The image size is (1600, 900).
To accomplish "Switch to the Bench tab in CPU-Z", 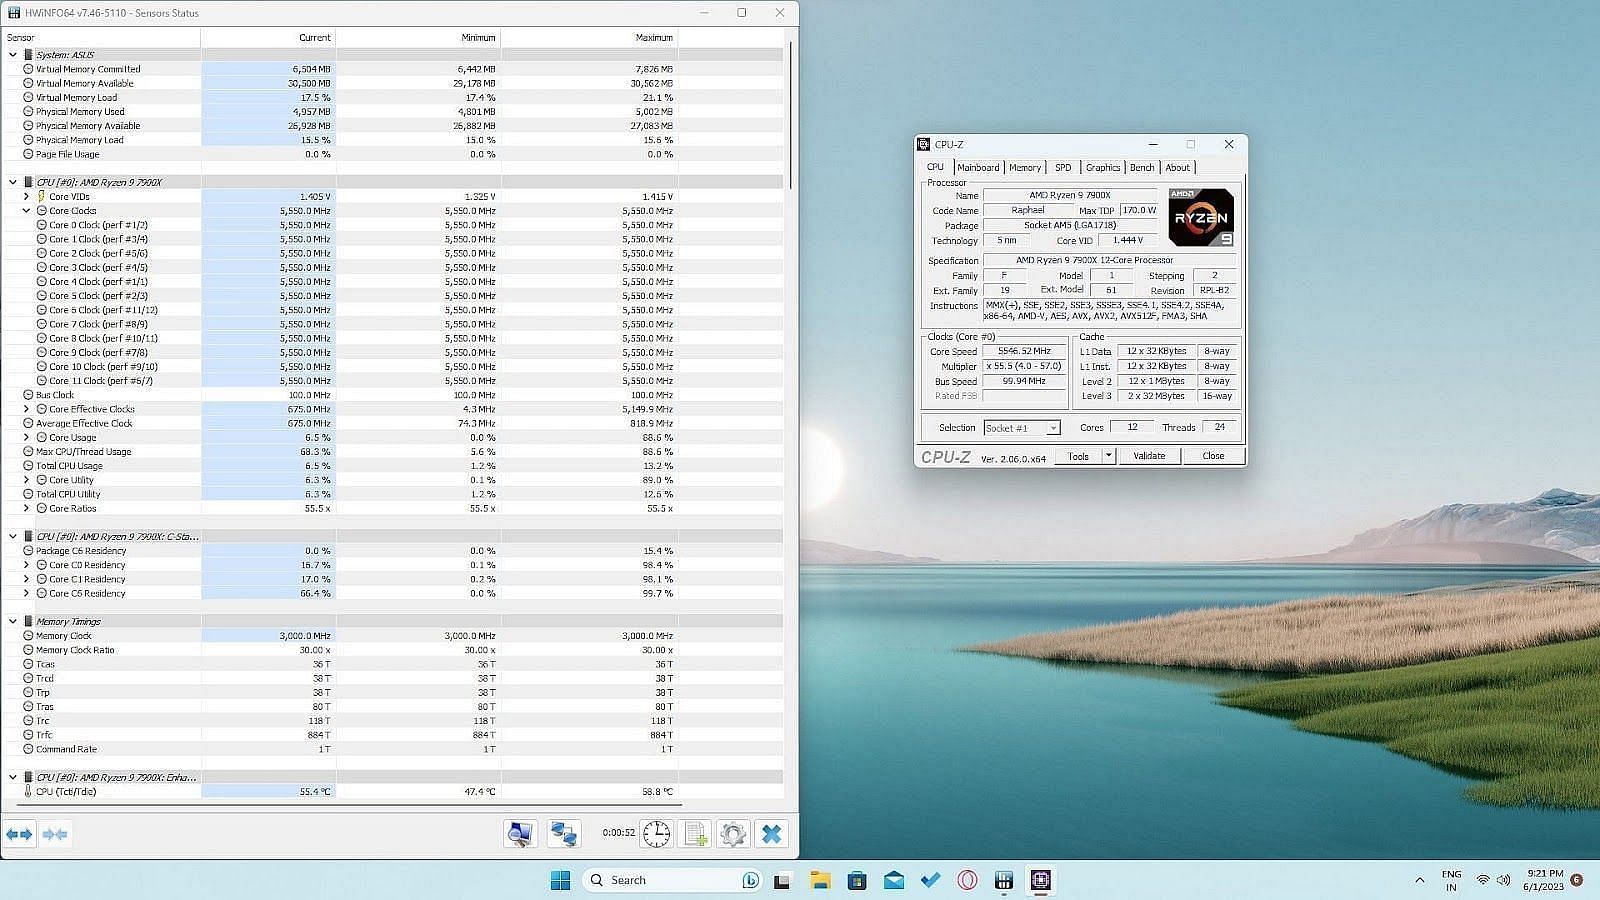I will (1142, 168).
